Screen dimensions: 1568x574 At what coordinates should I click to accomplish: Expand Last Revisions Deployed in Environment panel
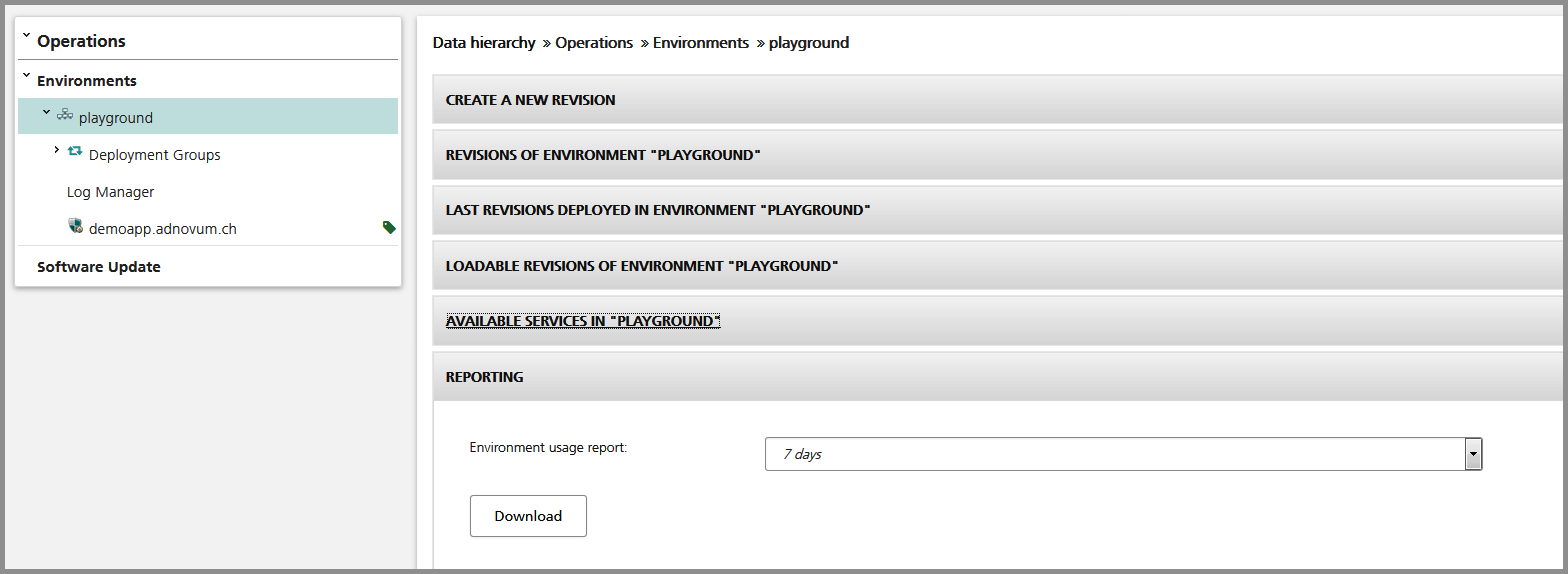click(1000, 210)
